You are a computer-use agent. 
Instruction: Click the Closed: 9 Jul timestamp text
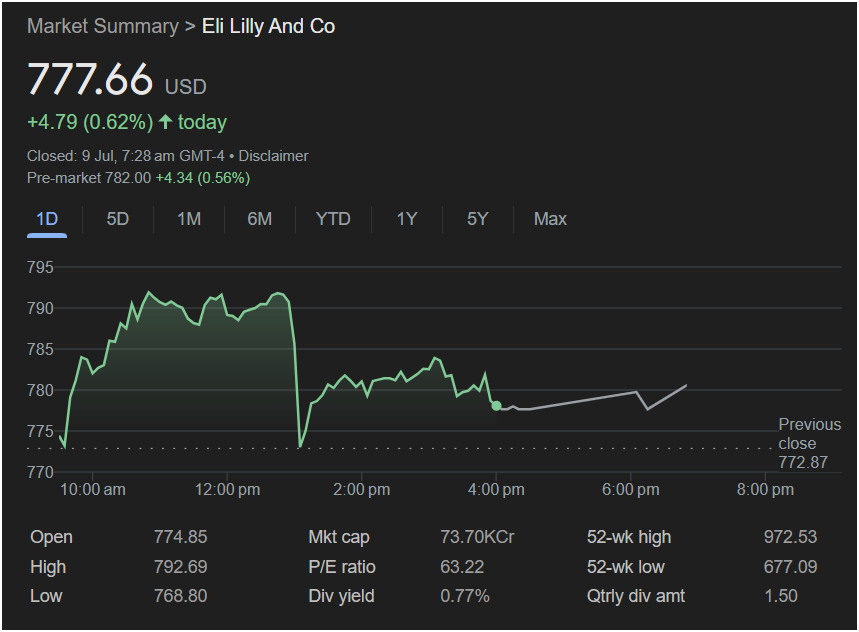pyautogui.click(x=125, y=156)
